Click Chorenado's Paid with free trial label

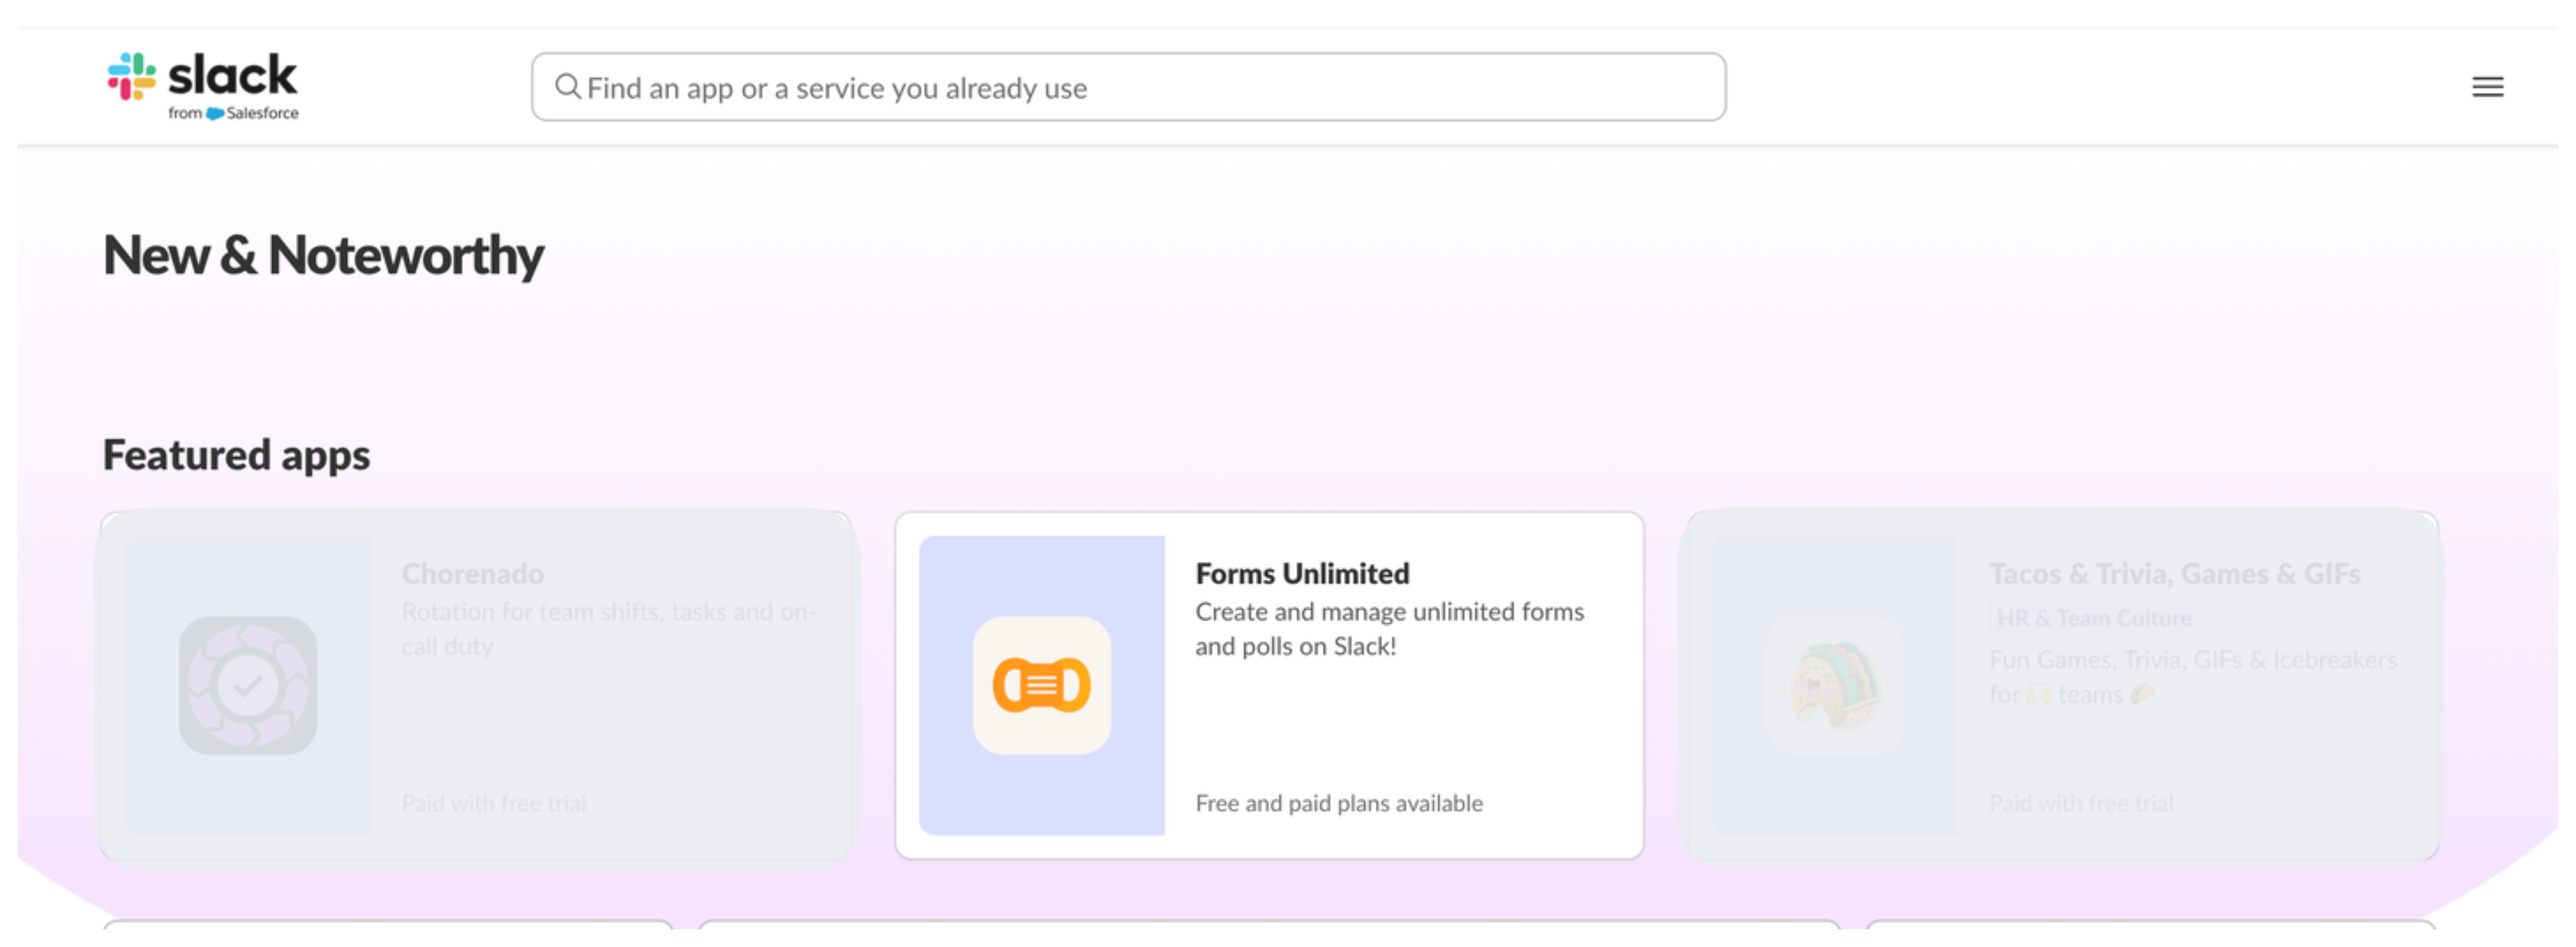coord(494,803)
